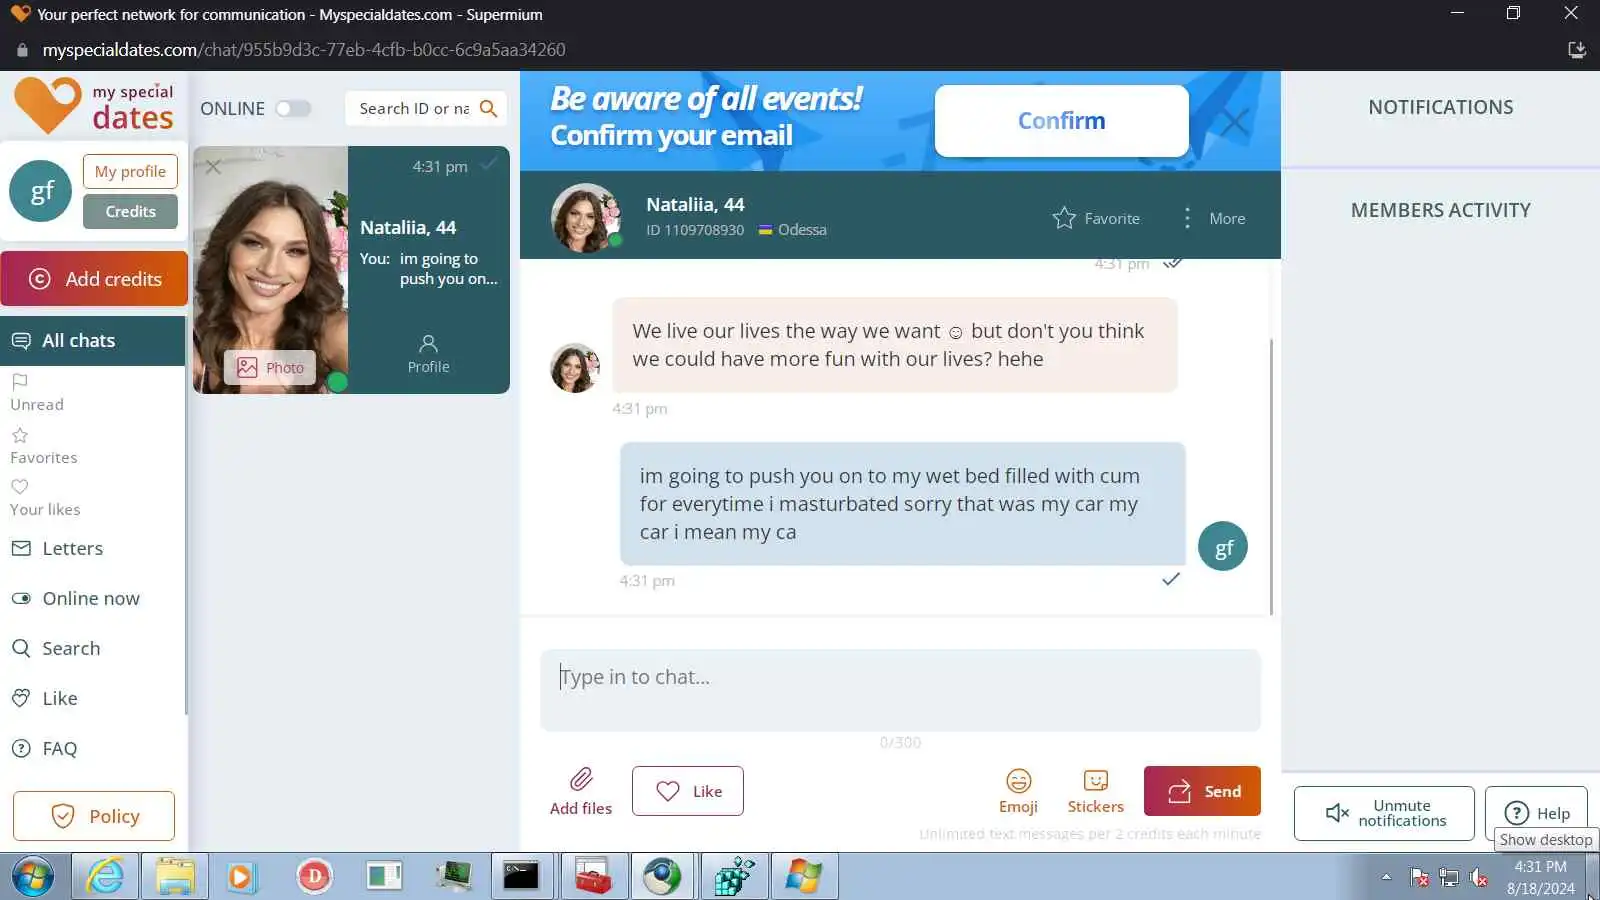This screenshot has width=1600, height=900.
Task: Click the search magnifier icon
Action: 488,108
